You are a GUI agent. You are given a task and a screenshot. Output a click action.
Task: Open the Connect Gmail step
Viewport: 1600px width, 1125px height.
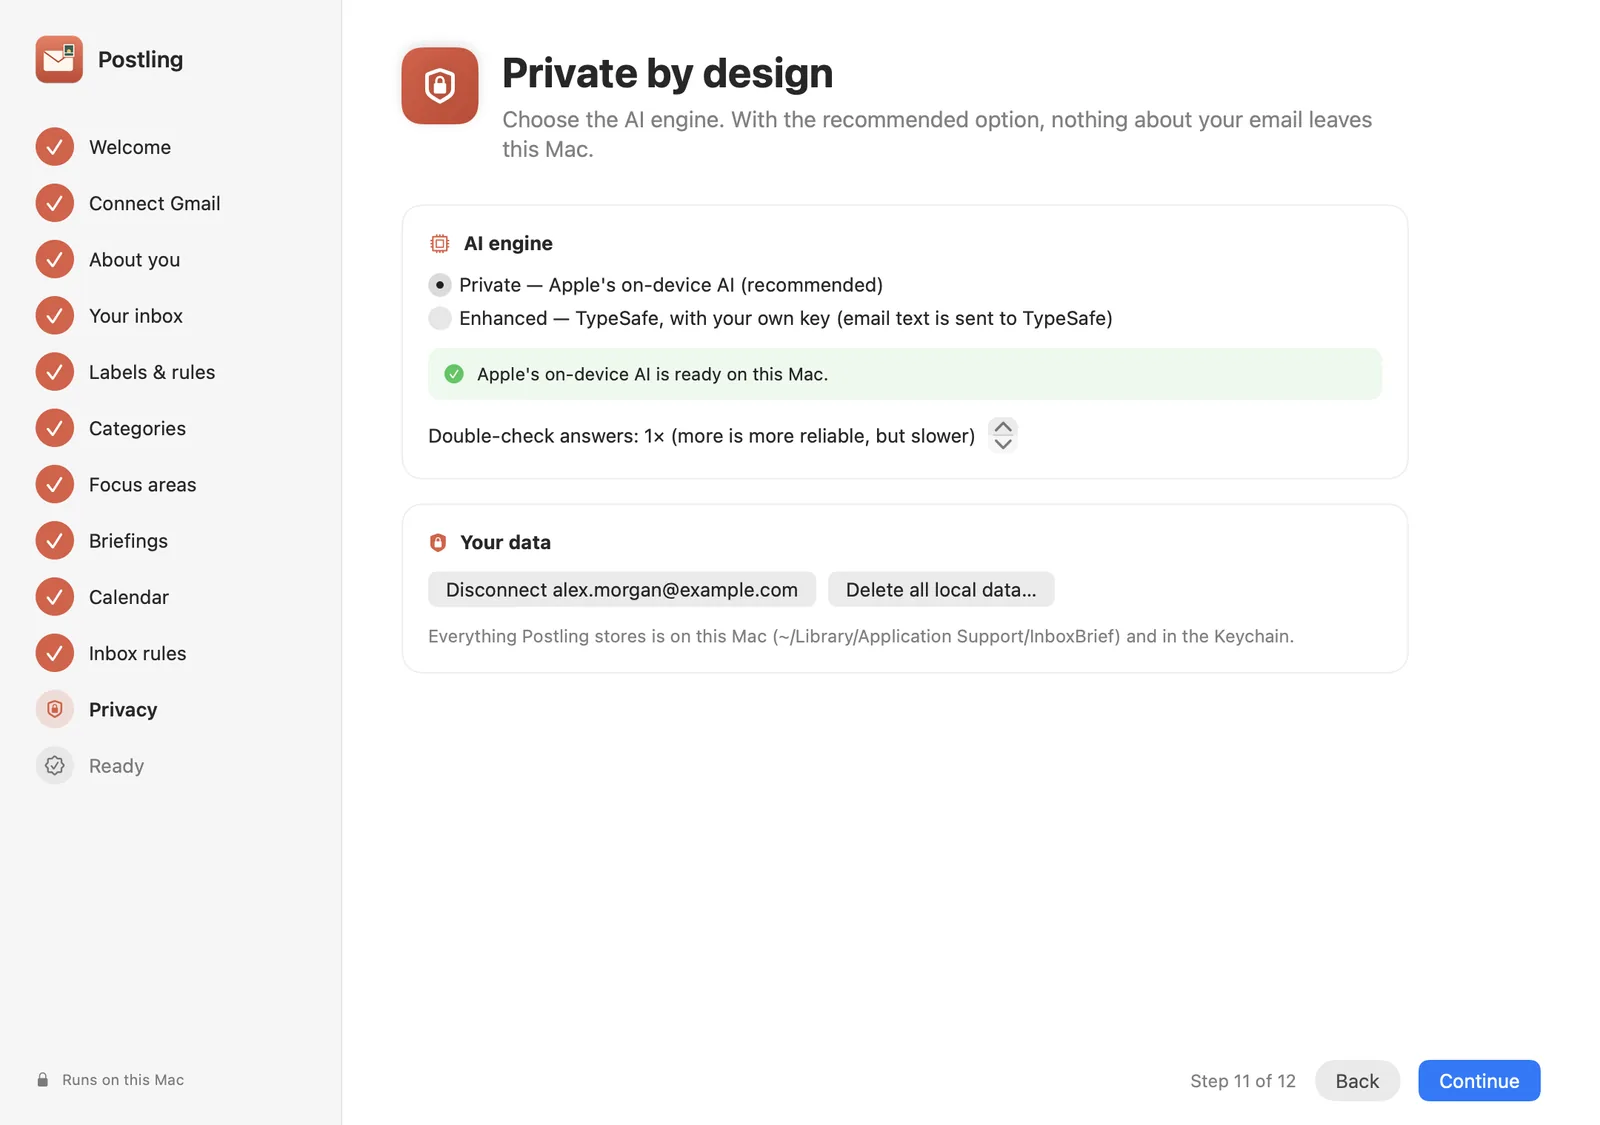pyautogui.click(x=155, y=203)
